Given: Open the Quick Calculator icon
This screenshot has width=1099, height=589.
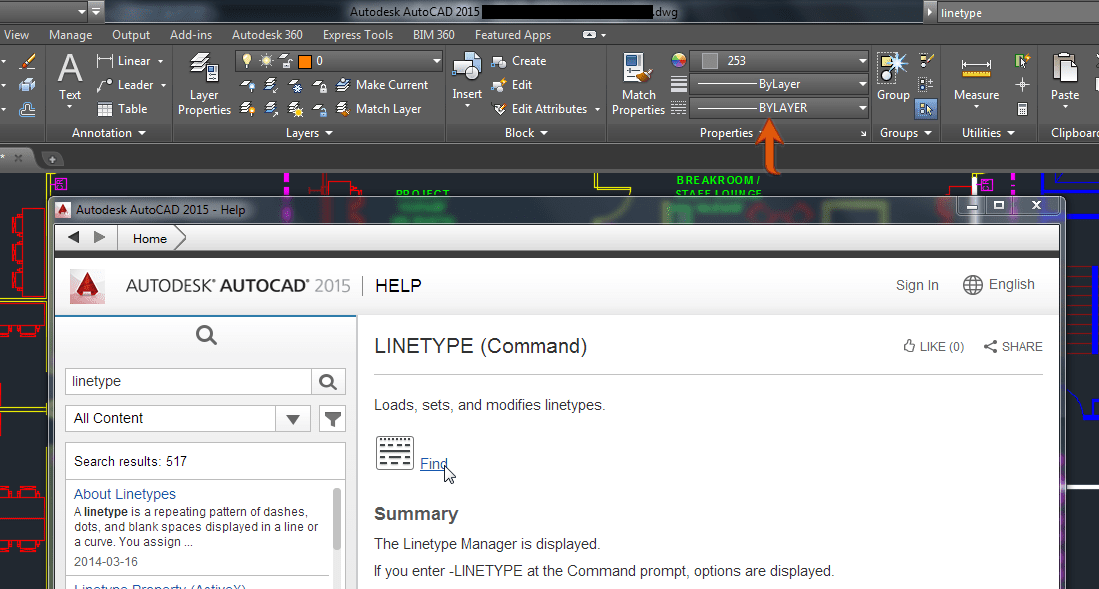Looking at the screenshot, I should coord(1022,109).
